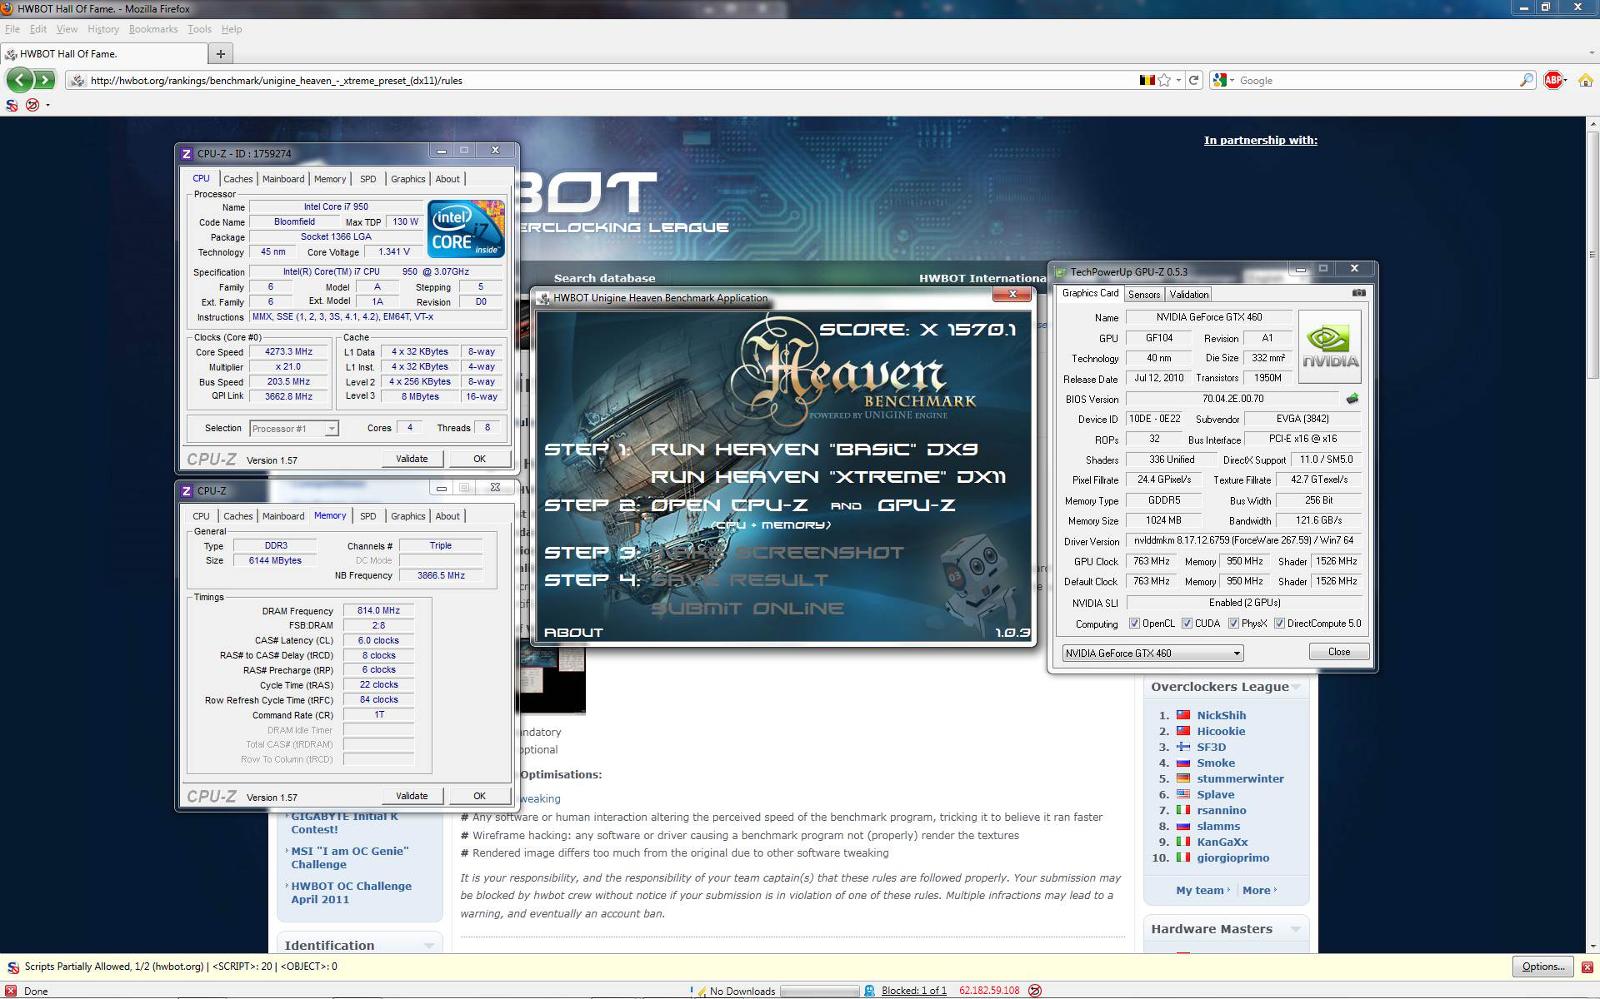The height and width of the screenshot is (999, 1600).
Task: Go forward with the green forward arrow
Action: [45, 80]
